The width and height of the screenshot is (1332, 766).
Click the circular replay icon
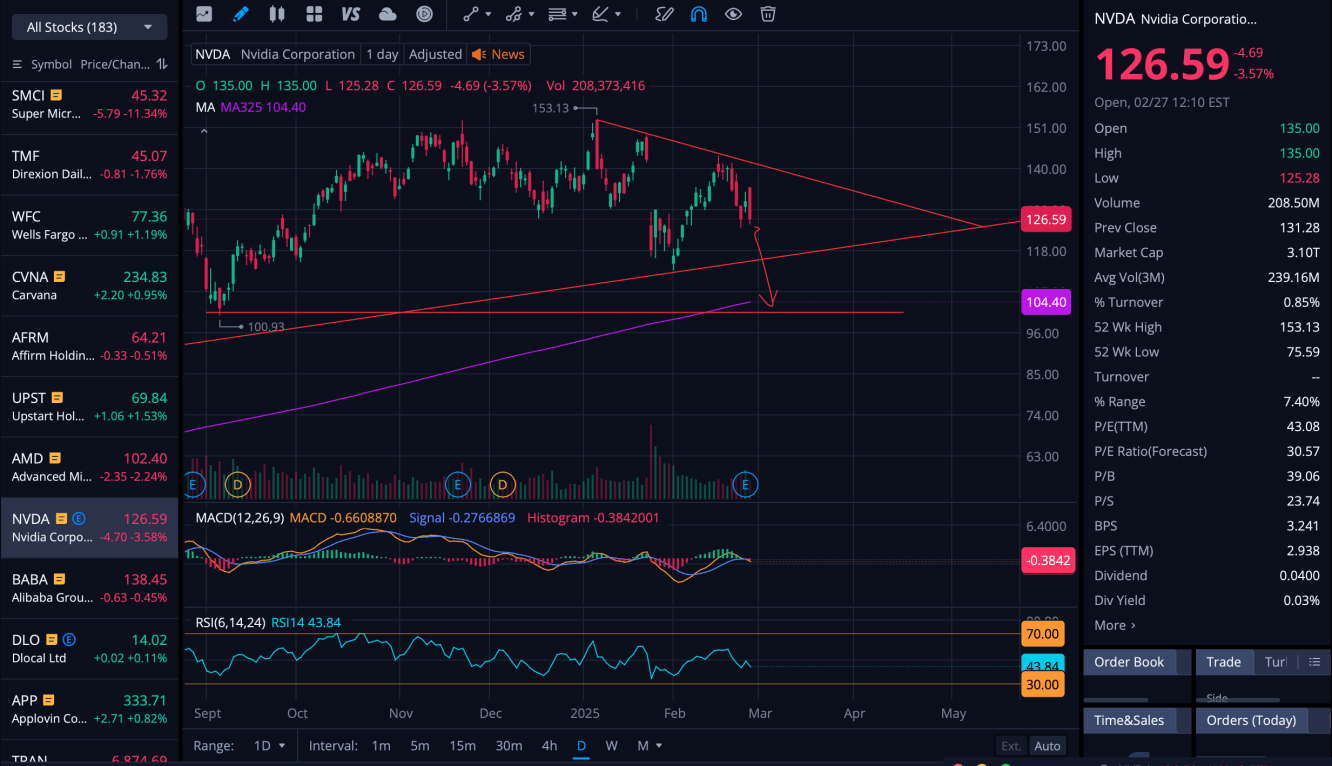(x=425, y=14)
